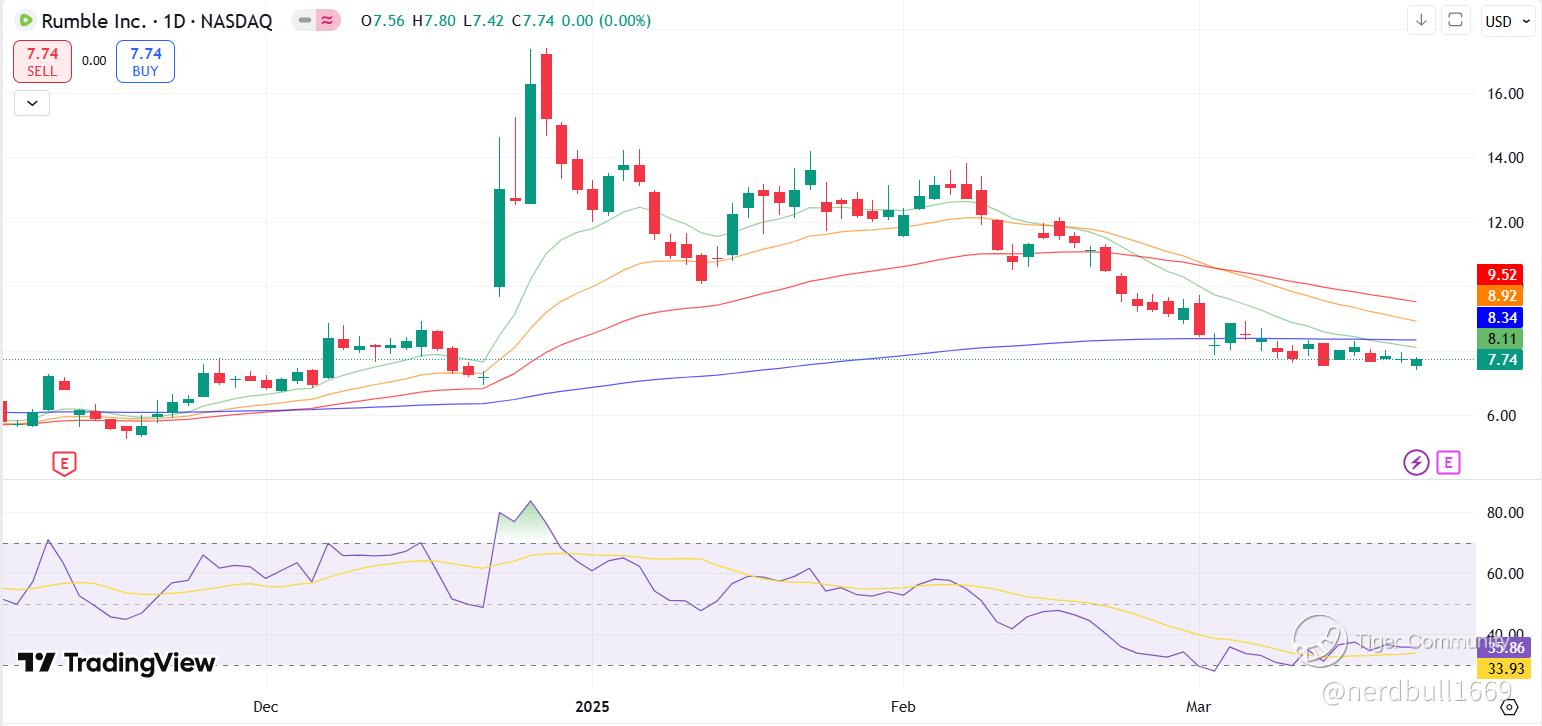Click the 60.00 RSI axis label
The width and height of the screenshot is (1542, 726).
[x=1505, y=573]
